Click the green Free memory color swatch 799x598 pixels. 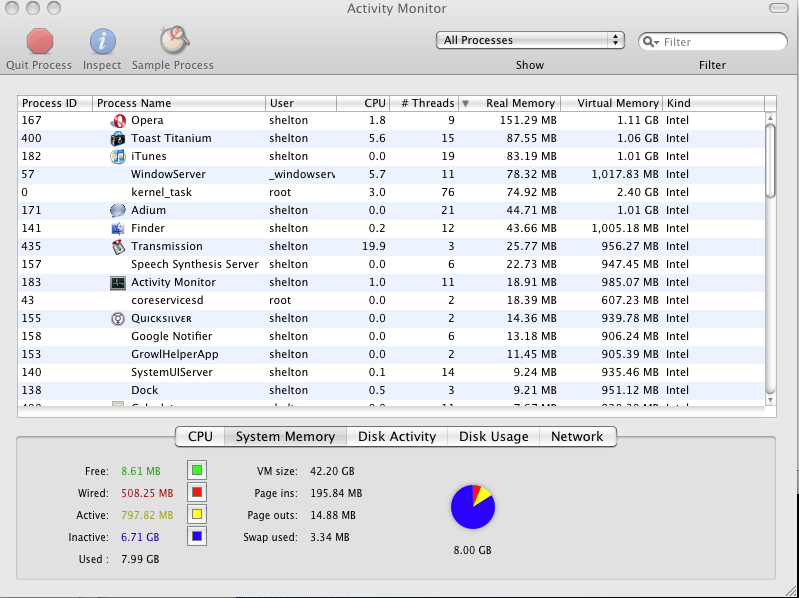tap(197, 470)
